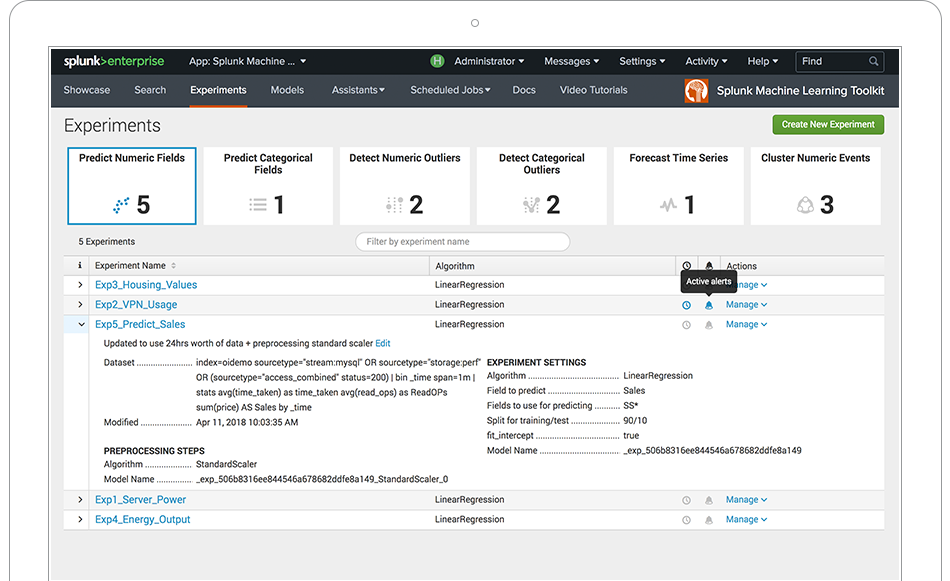Open the Exp2_VPN_Usage experiment link
The height and width of the screenshot is (581, 950).
pyautogui.click(x=136, y=305)
